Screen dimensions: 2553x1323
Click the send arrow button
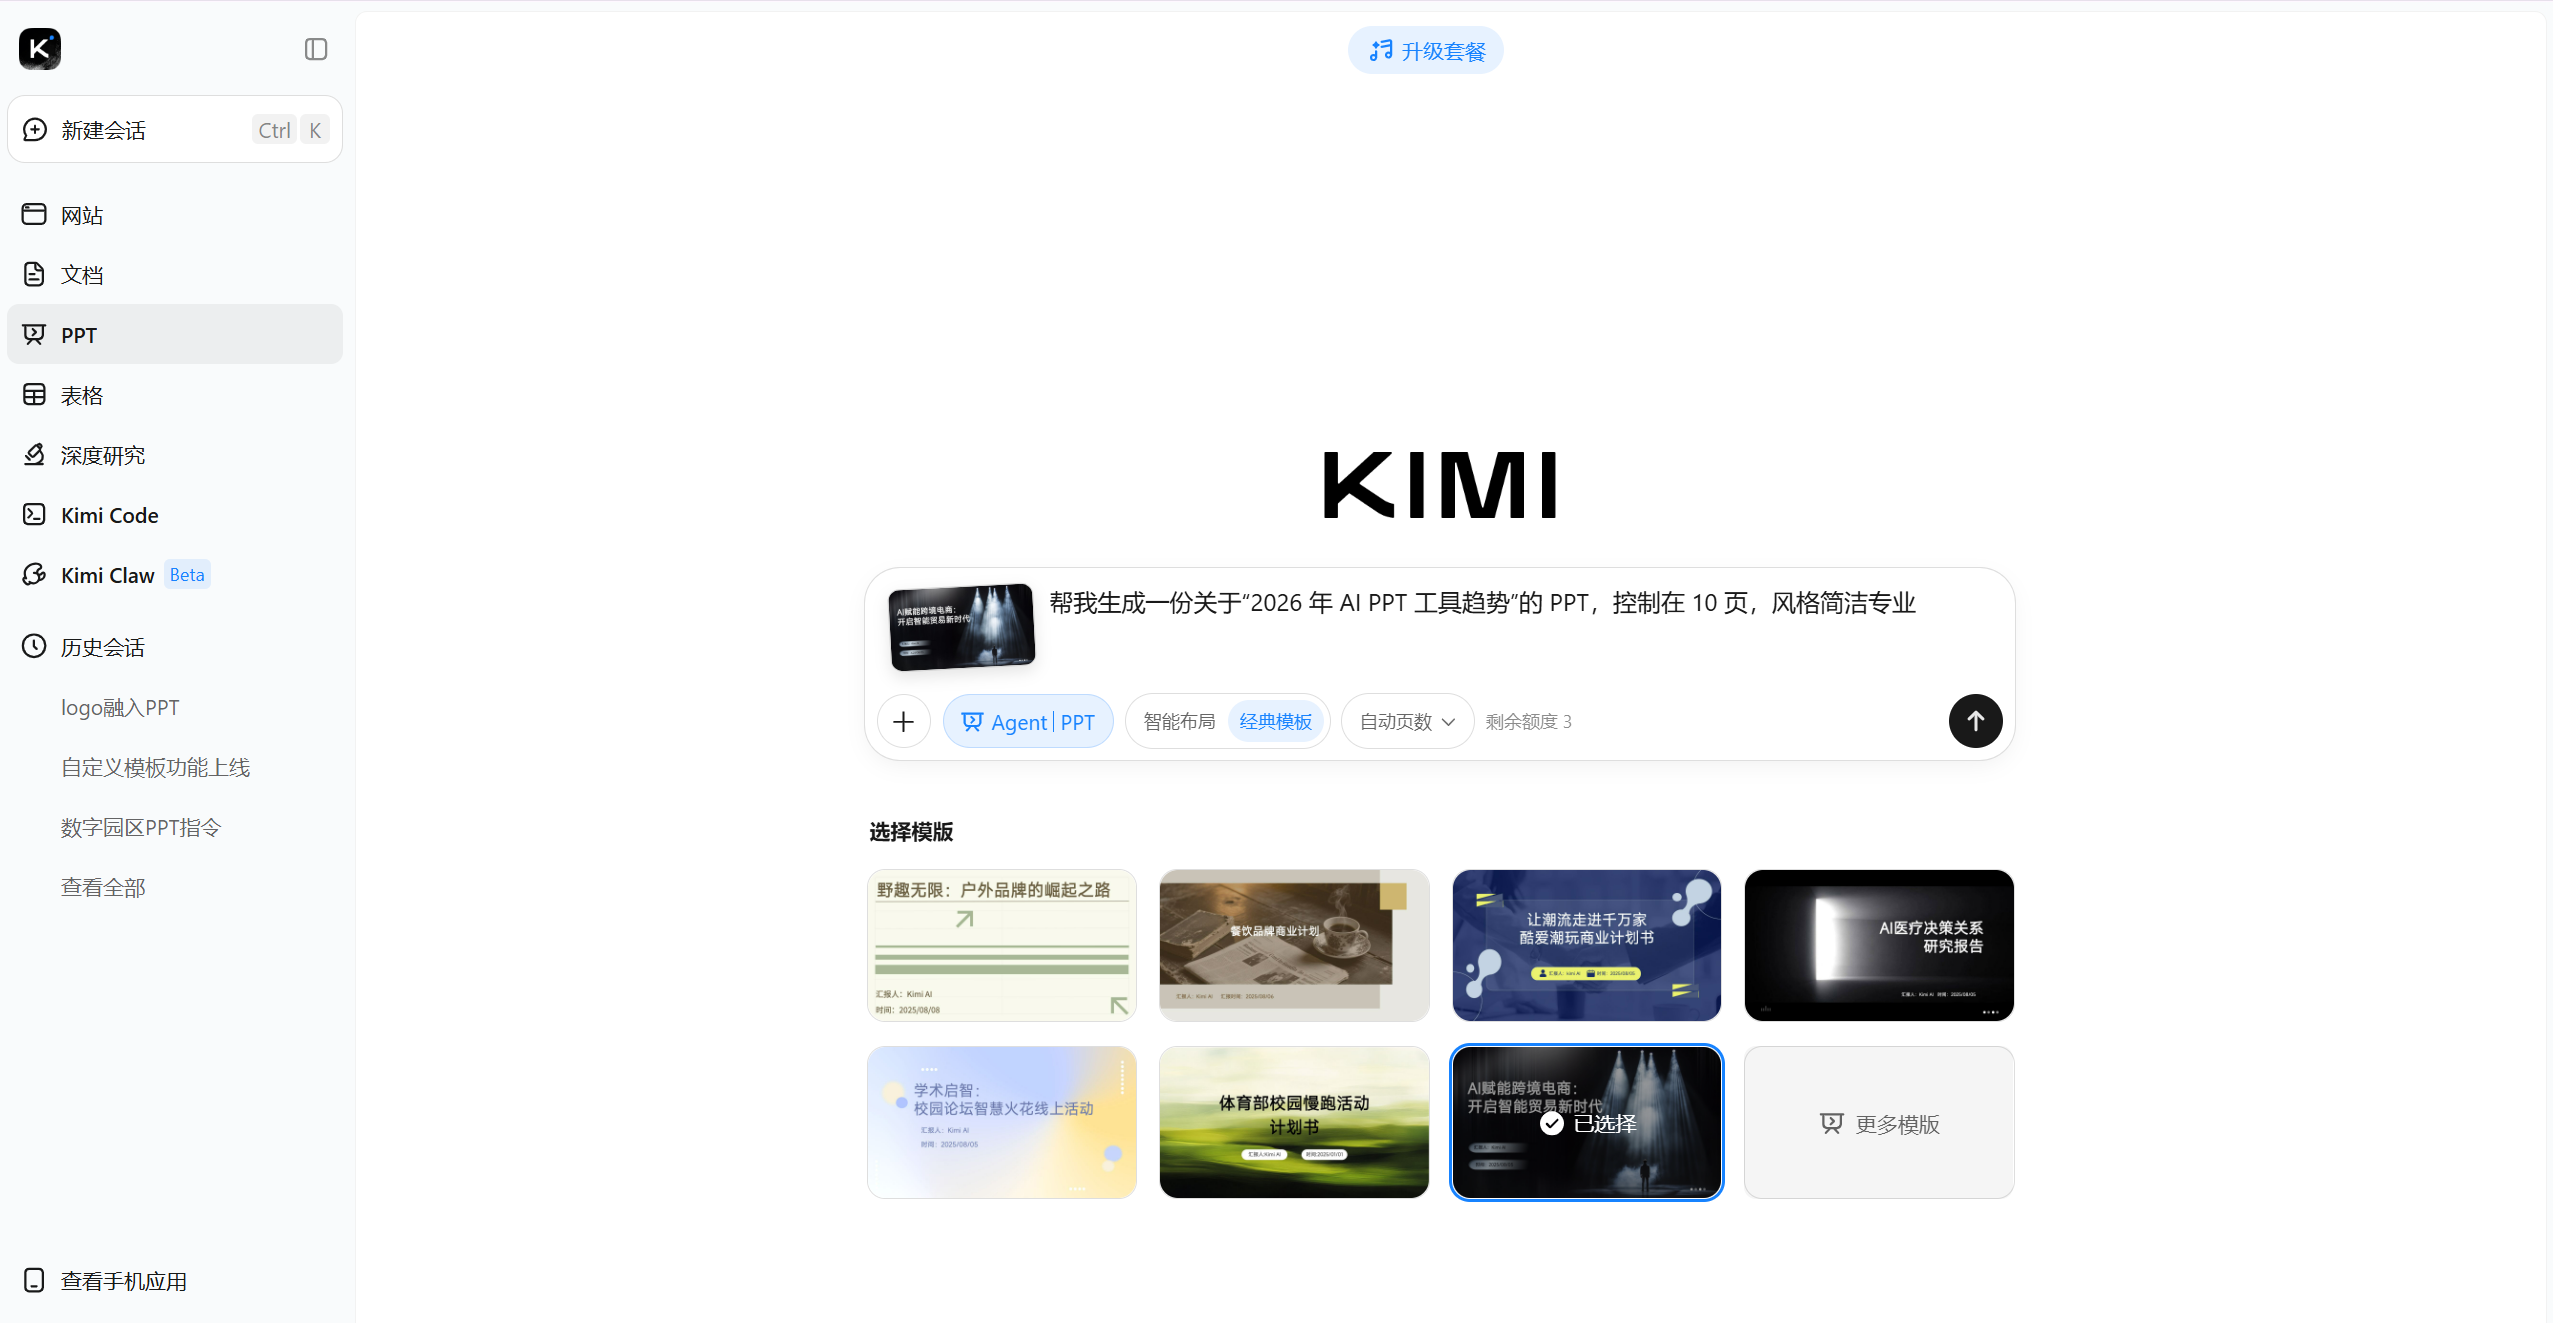1974,721
